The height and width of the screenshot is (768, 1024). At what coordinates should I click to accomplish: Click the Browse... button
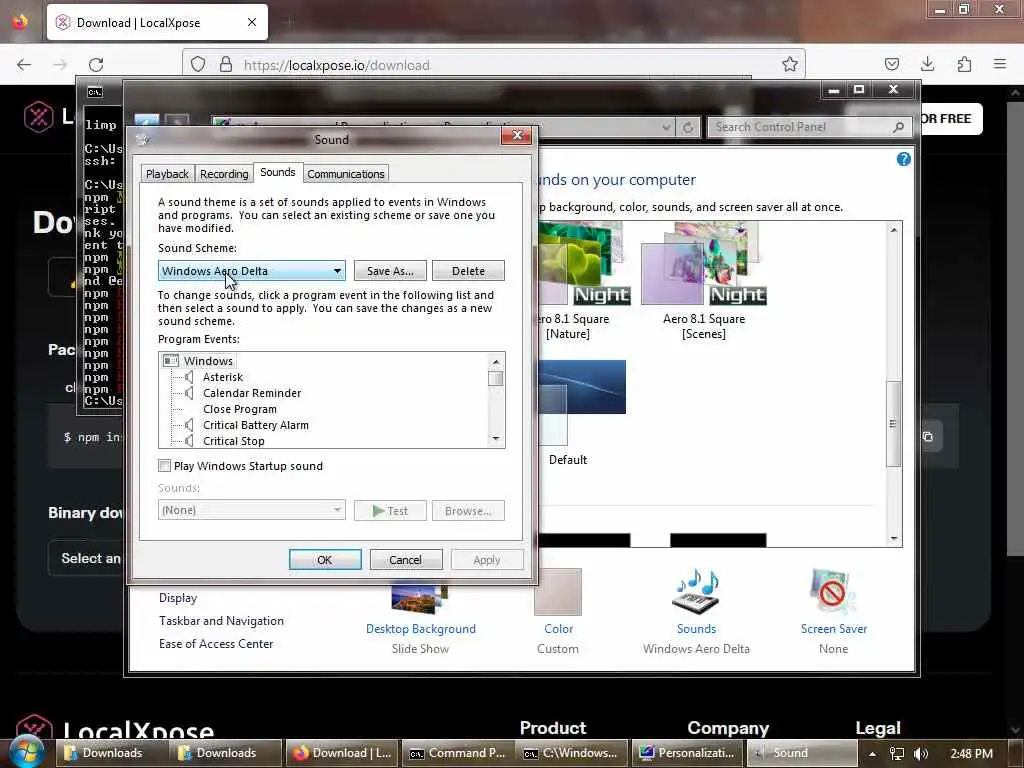pos(468,511)
